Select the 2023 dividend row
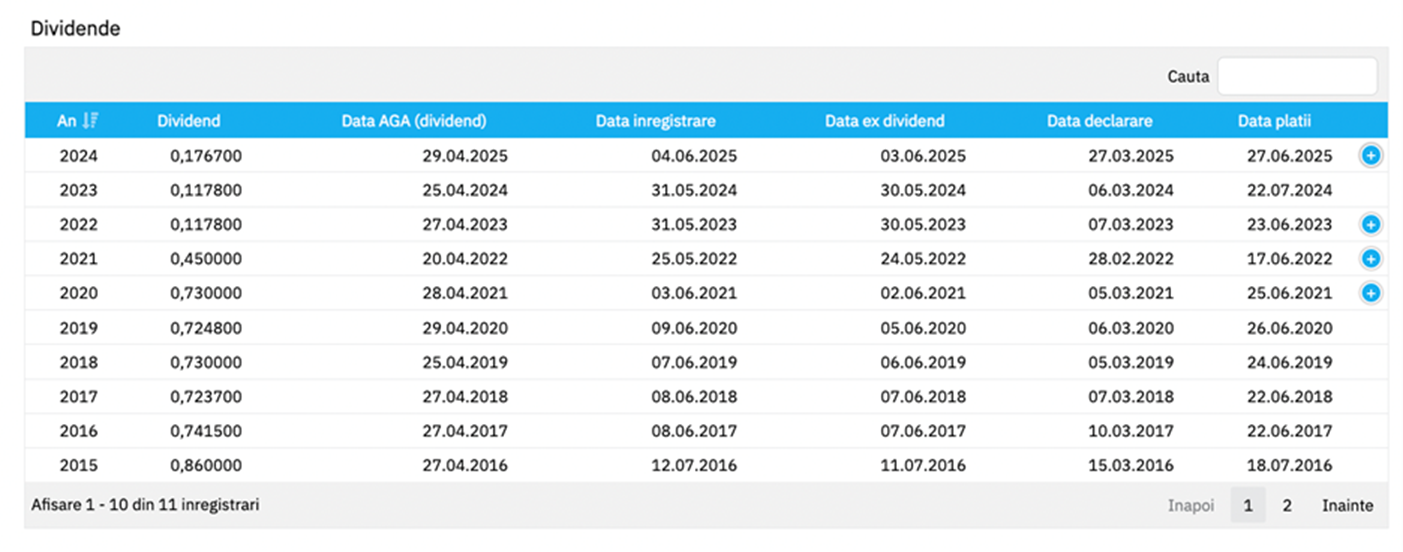Screen dimensions: 1403x552 click(706, 190)
